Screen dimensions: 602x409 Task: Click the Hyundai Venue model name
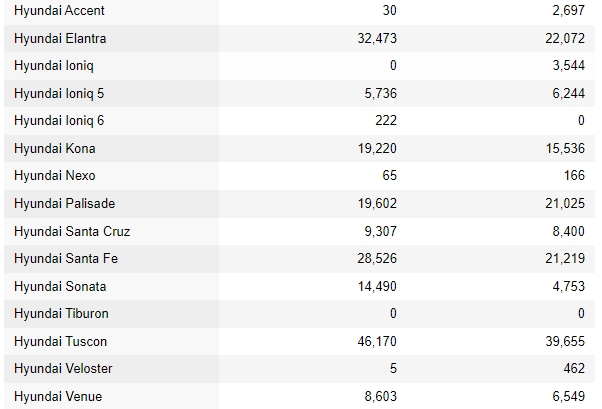tap(58, 396)
